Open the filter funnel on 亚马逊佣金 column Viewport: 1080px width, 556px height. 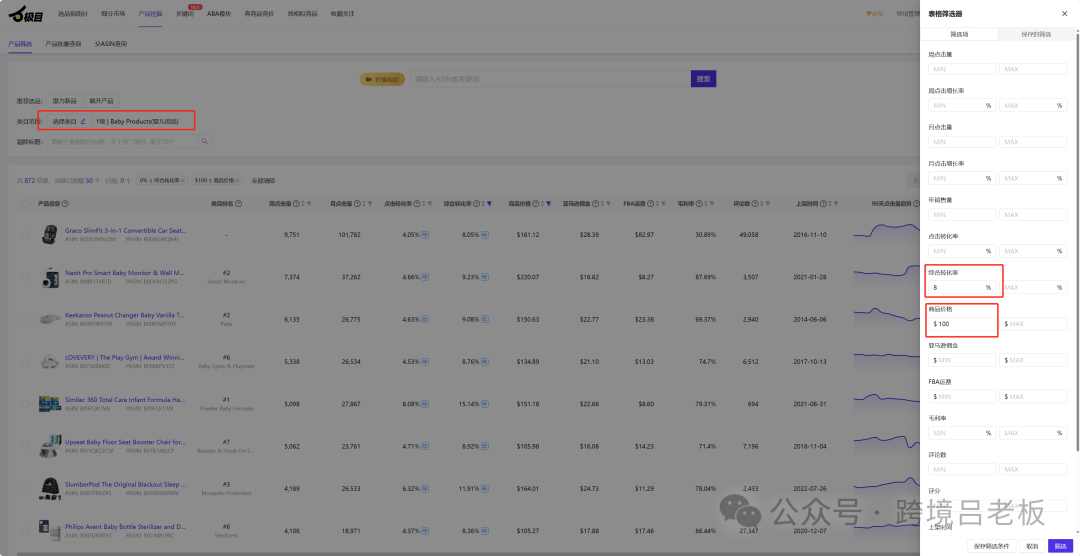[x=608, y=203]
